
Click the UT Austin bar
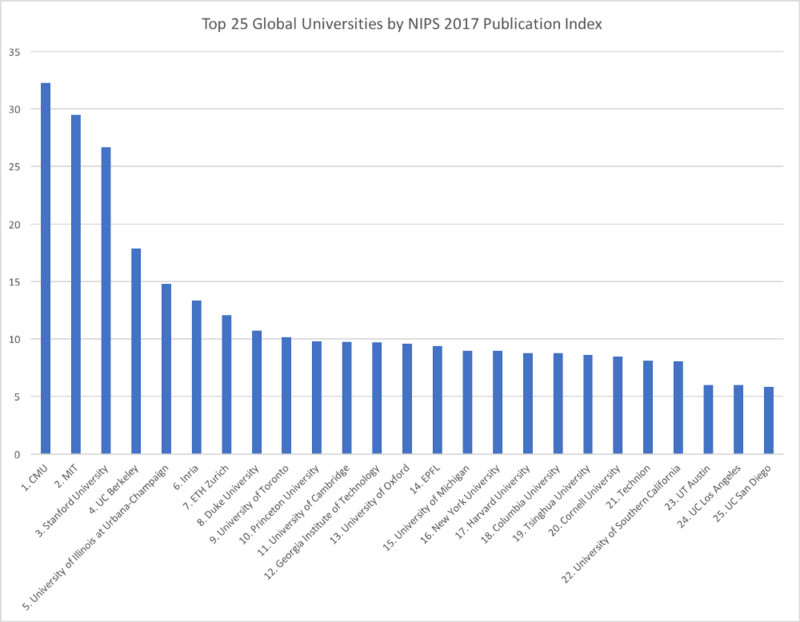[708, 419]
